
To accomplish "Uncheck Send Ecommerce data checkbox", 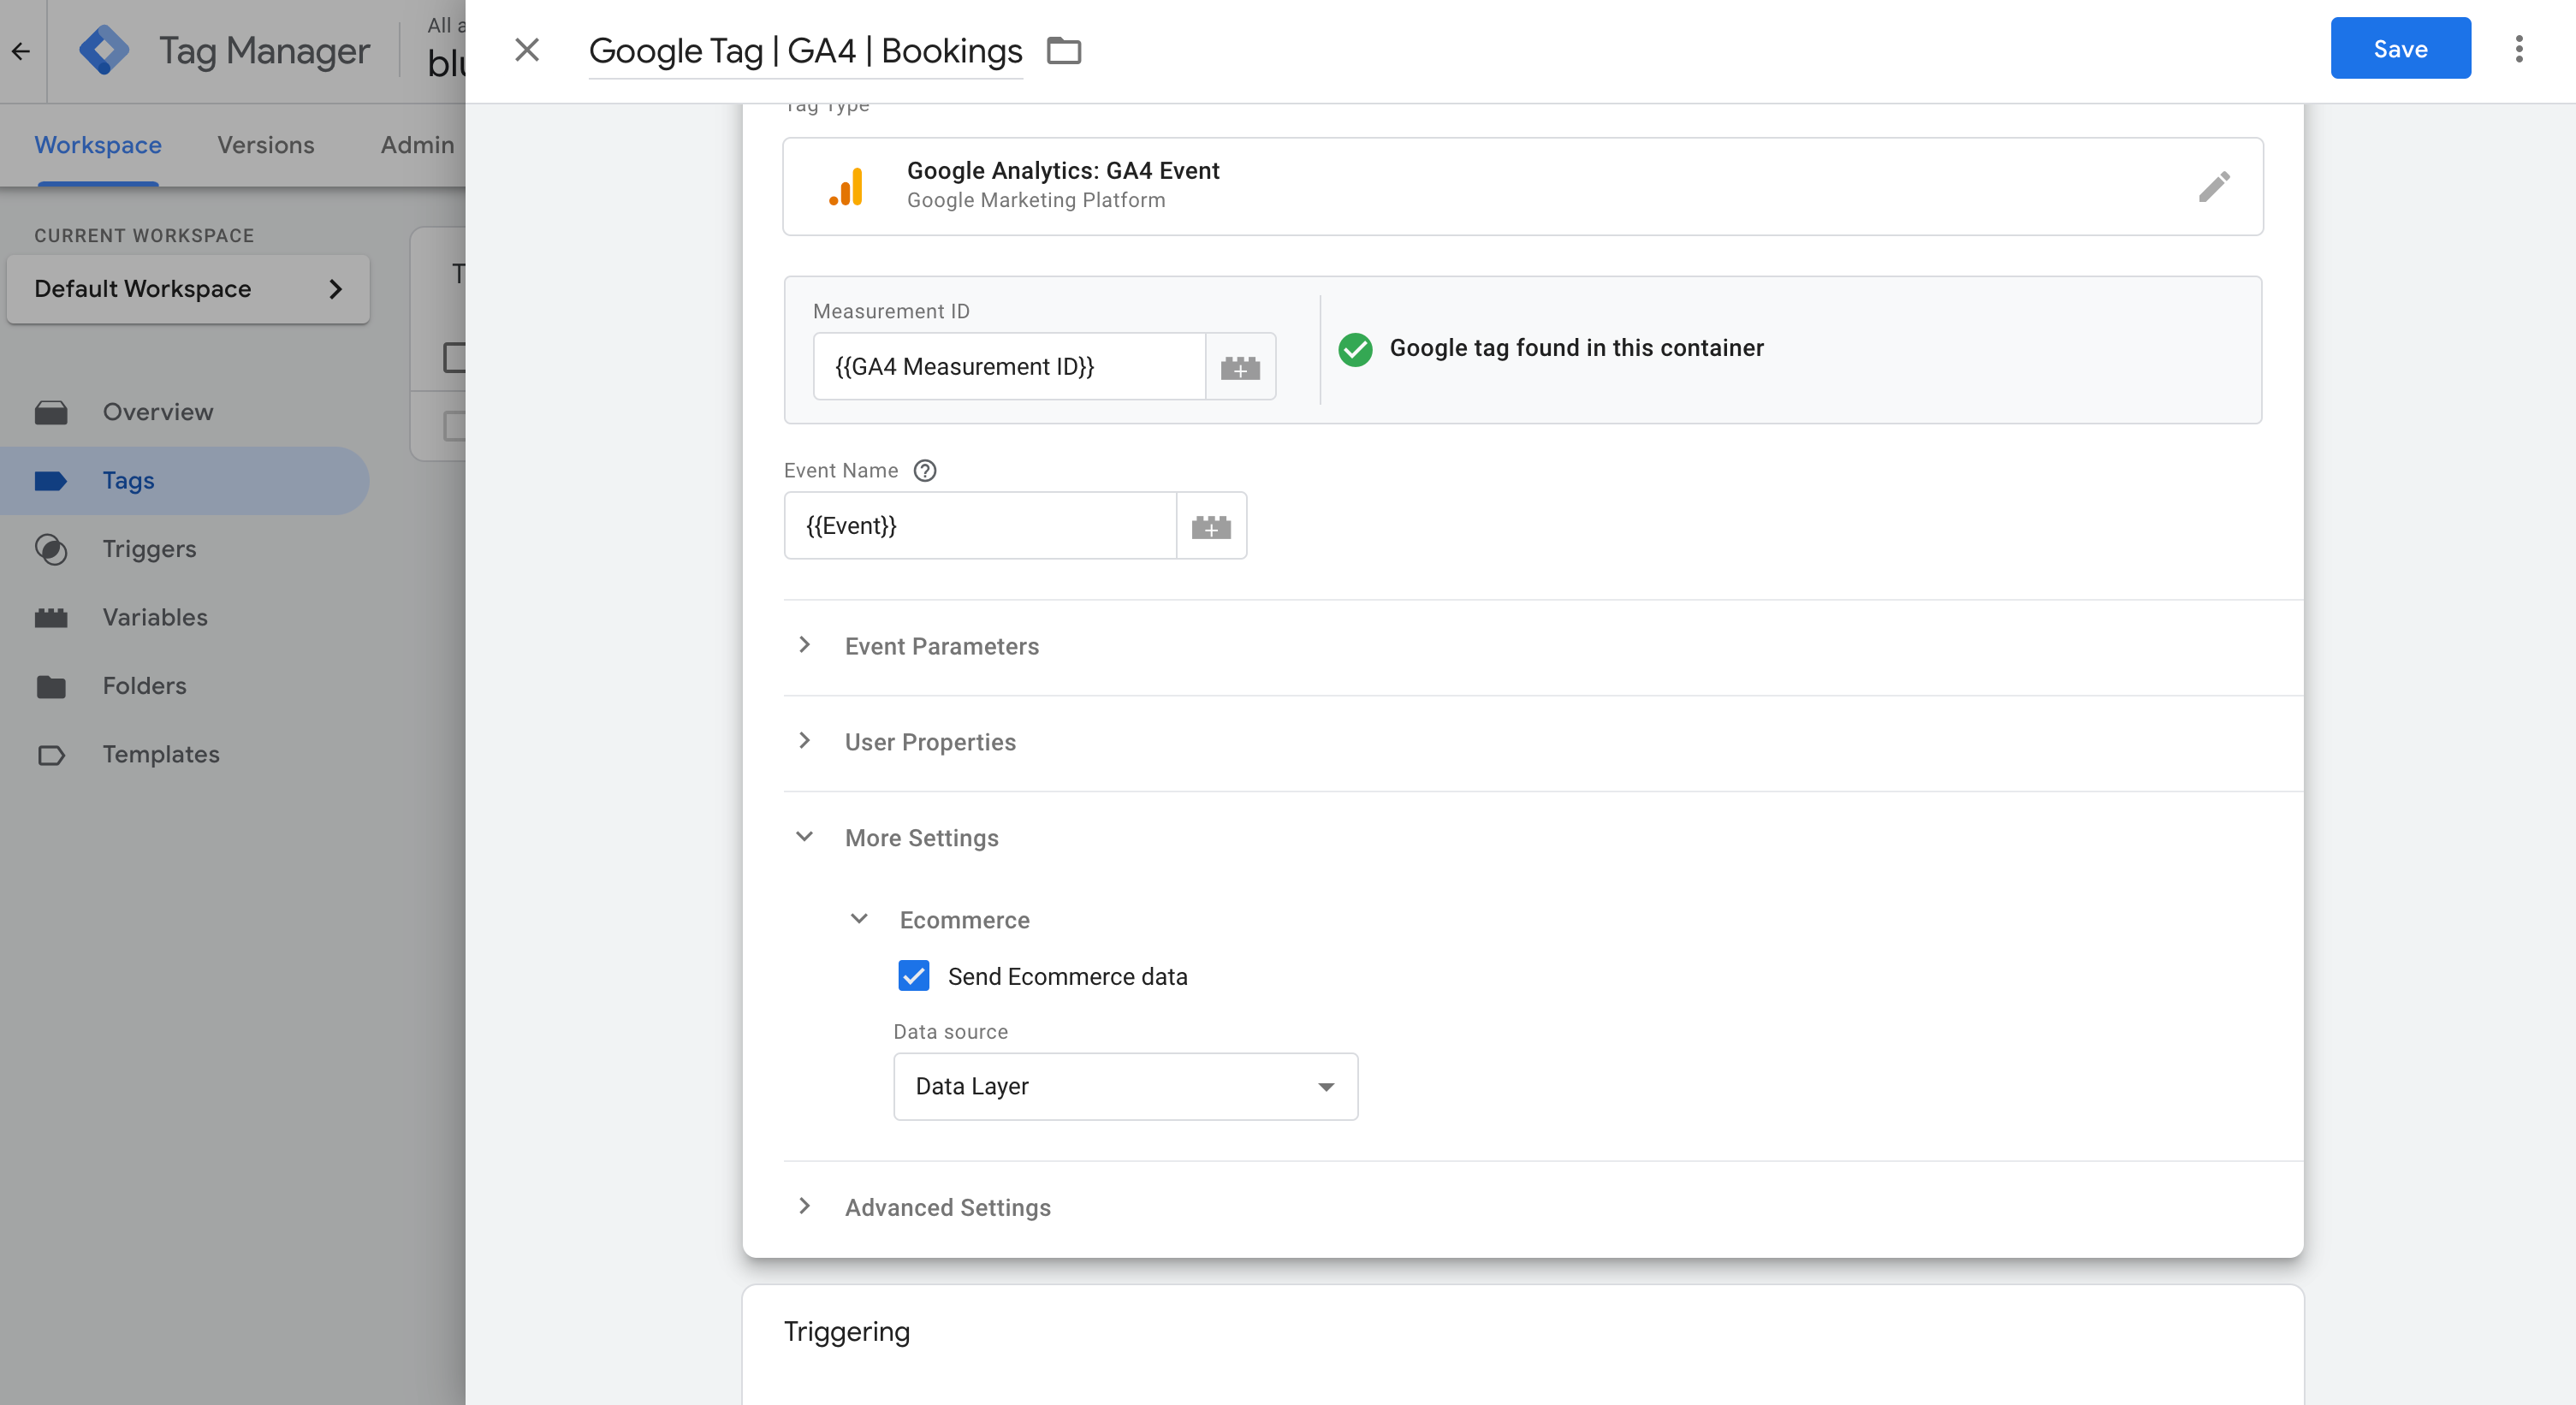I will (913, 976).
